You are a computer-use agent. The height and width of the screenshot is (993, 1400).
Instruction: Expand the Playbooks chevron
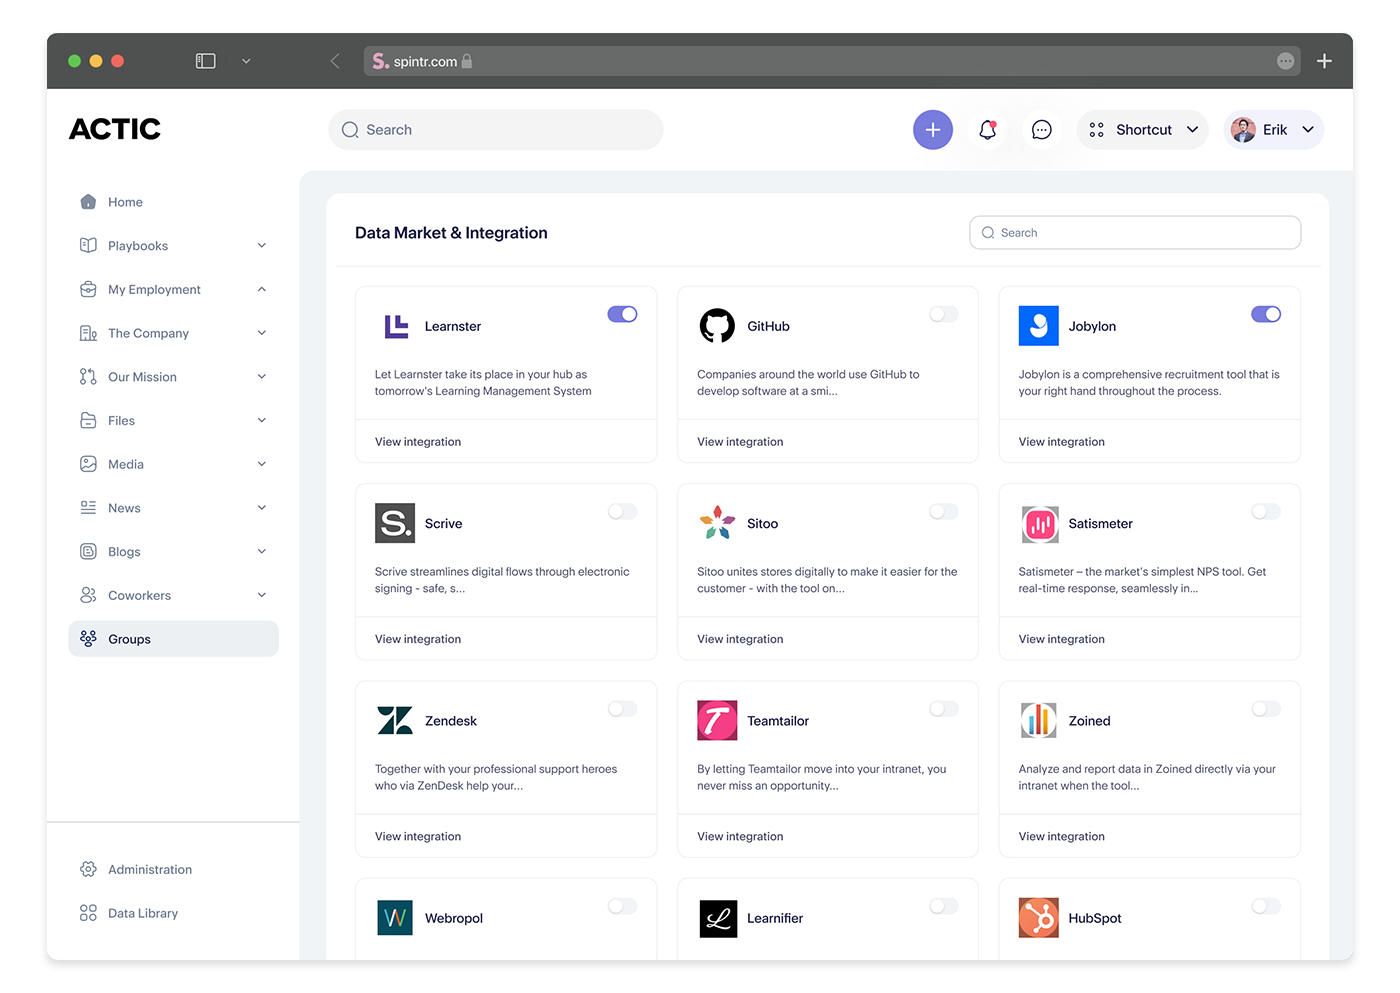coord(262,245)
